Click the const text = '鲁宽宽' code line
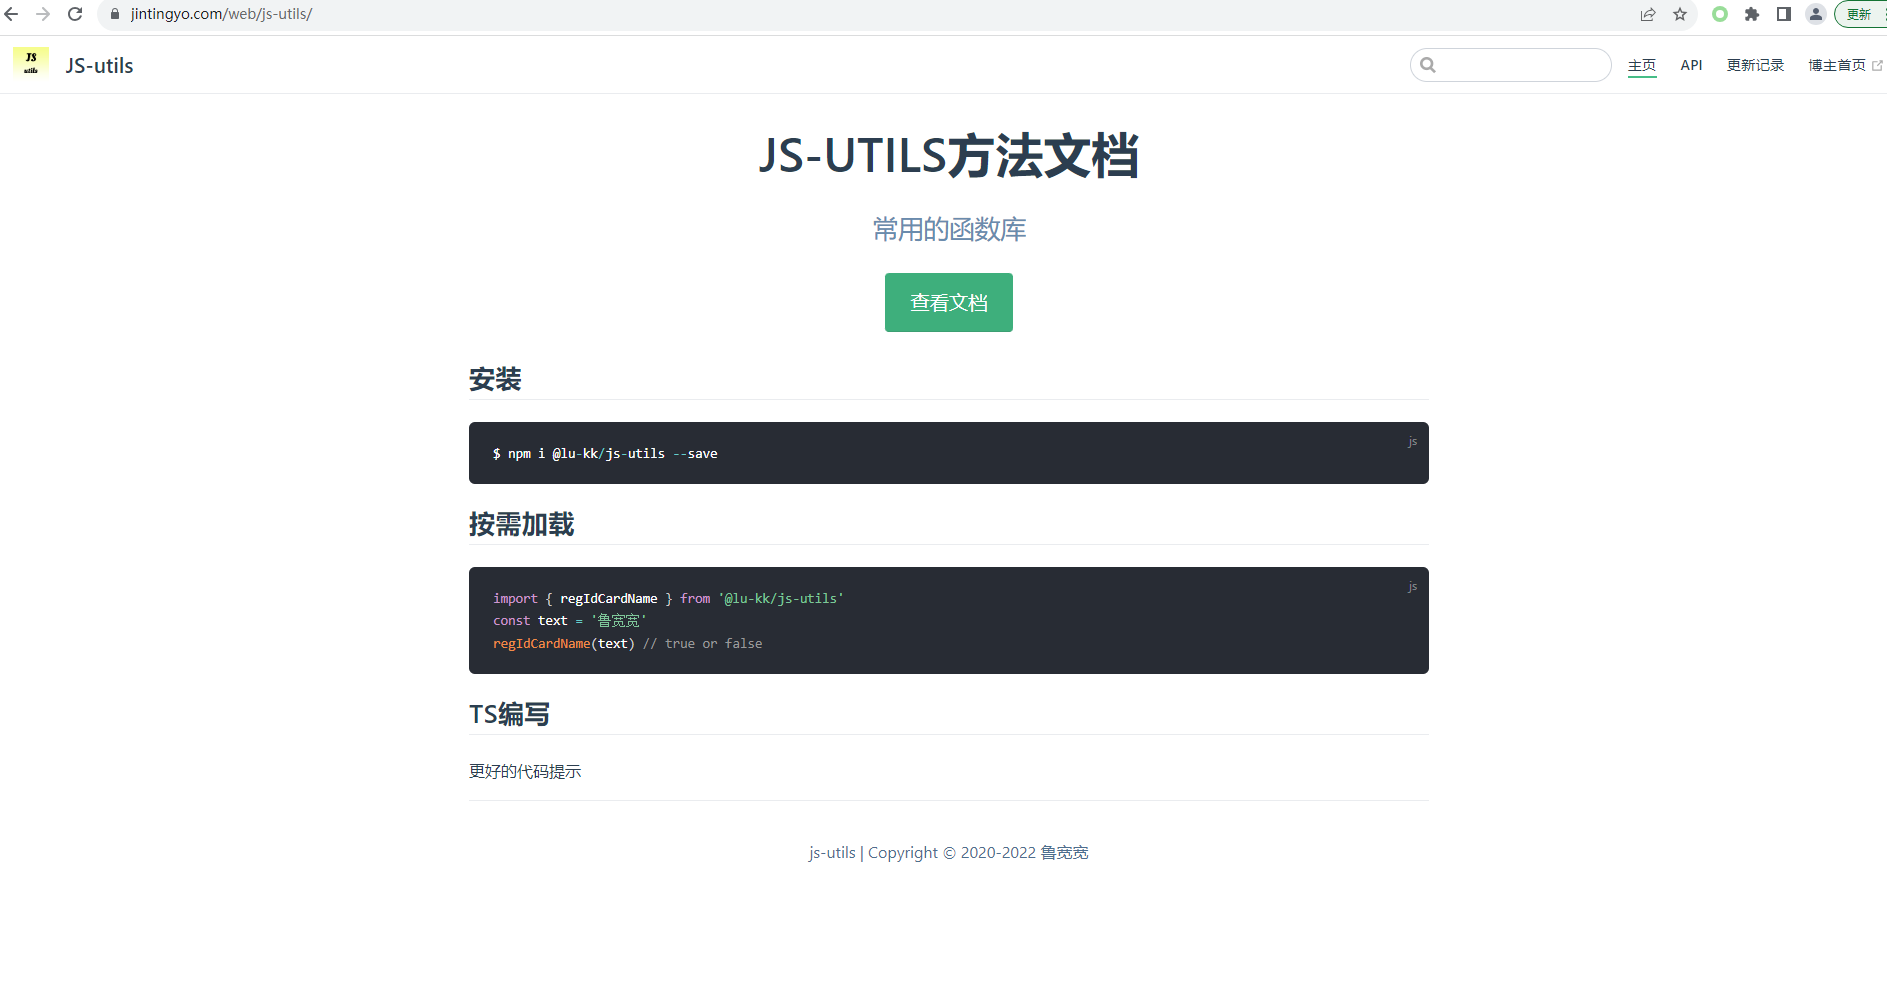The width and height of the screenshot is (1887, 988). click(570, 621)
